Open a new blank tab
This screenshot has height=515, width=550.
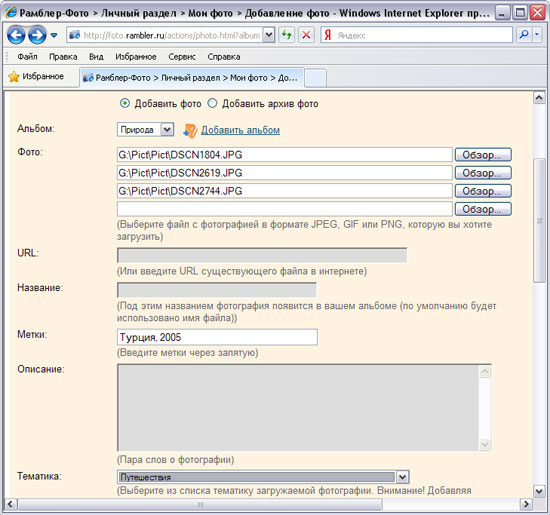pyautogui.click(x=315, y=78)
